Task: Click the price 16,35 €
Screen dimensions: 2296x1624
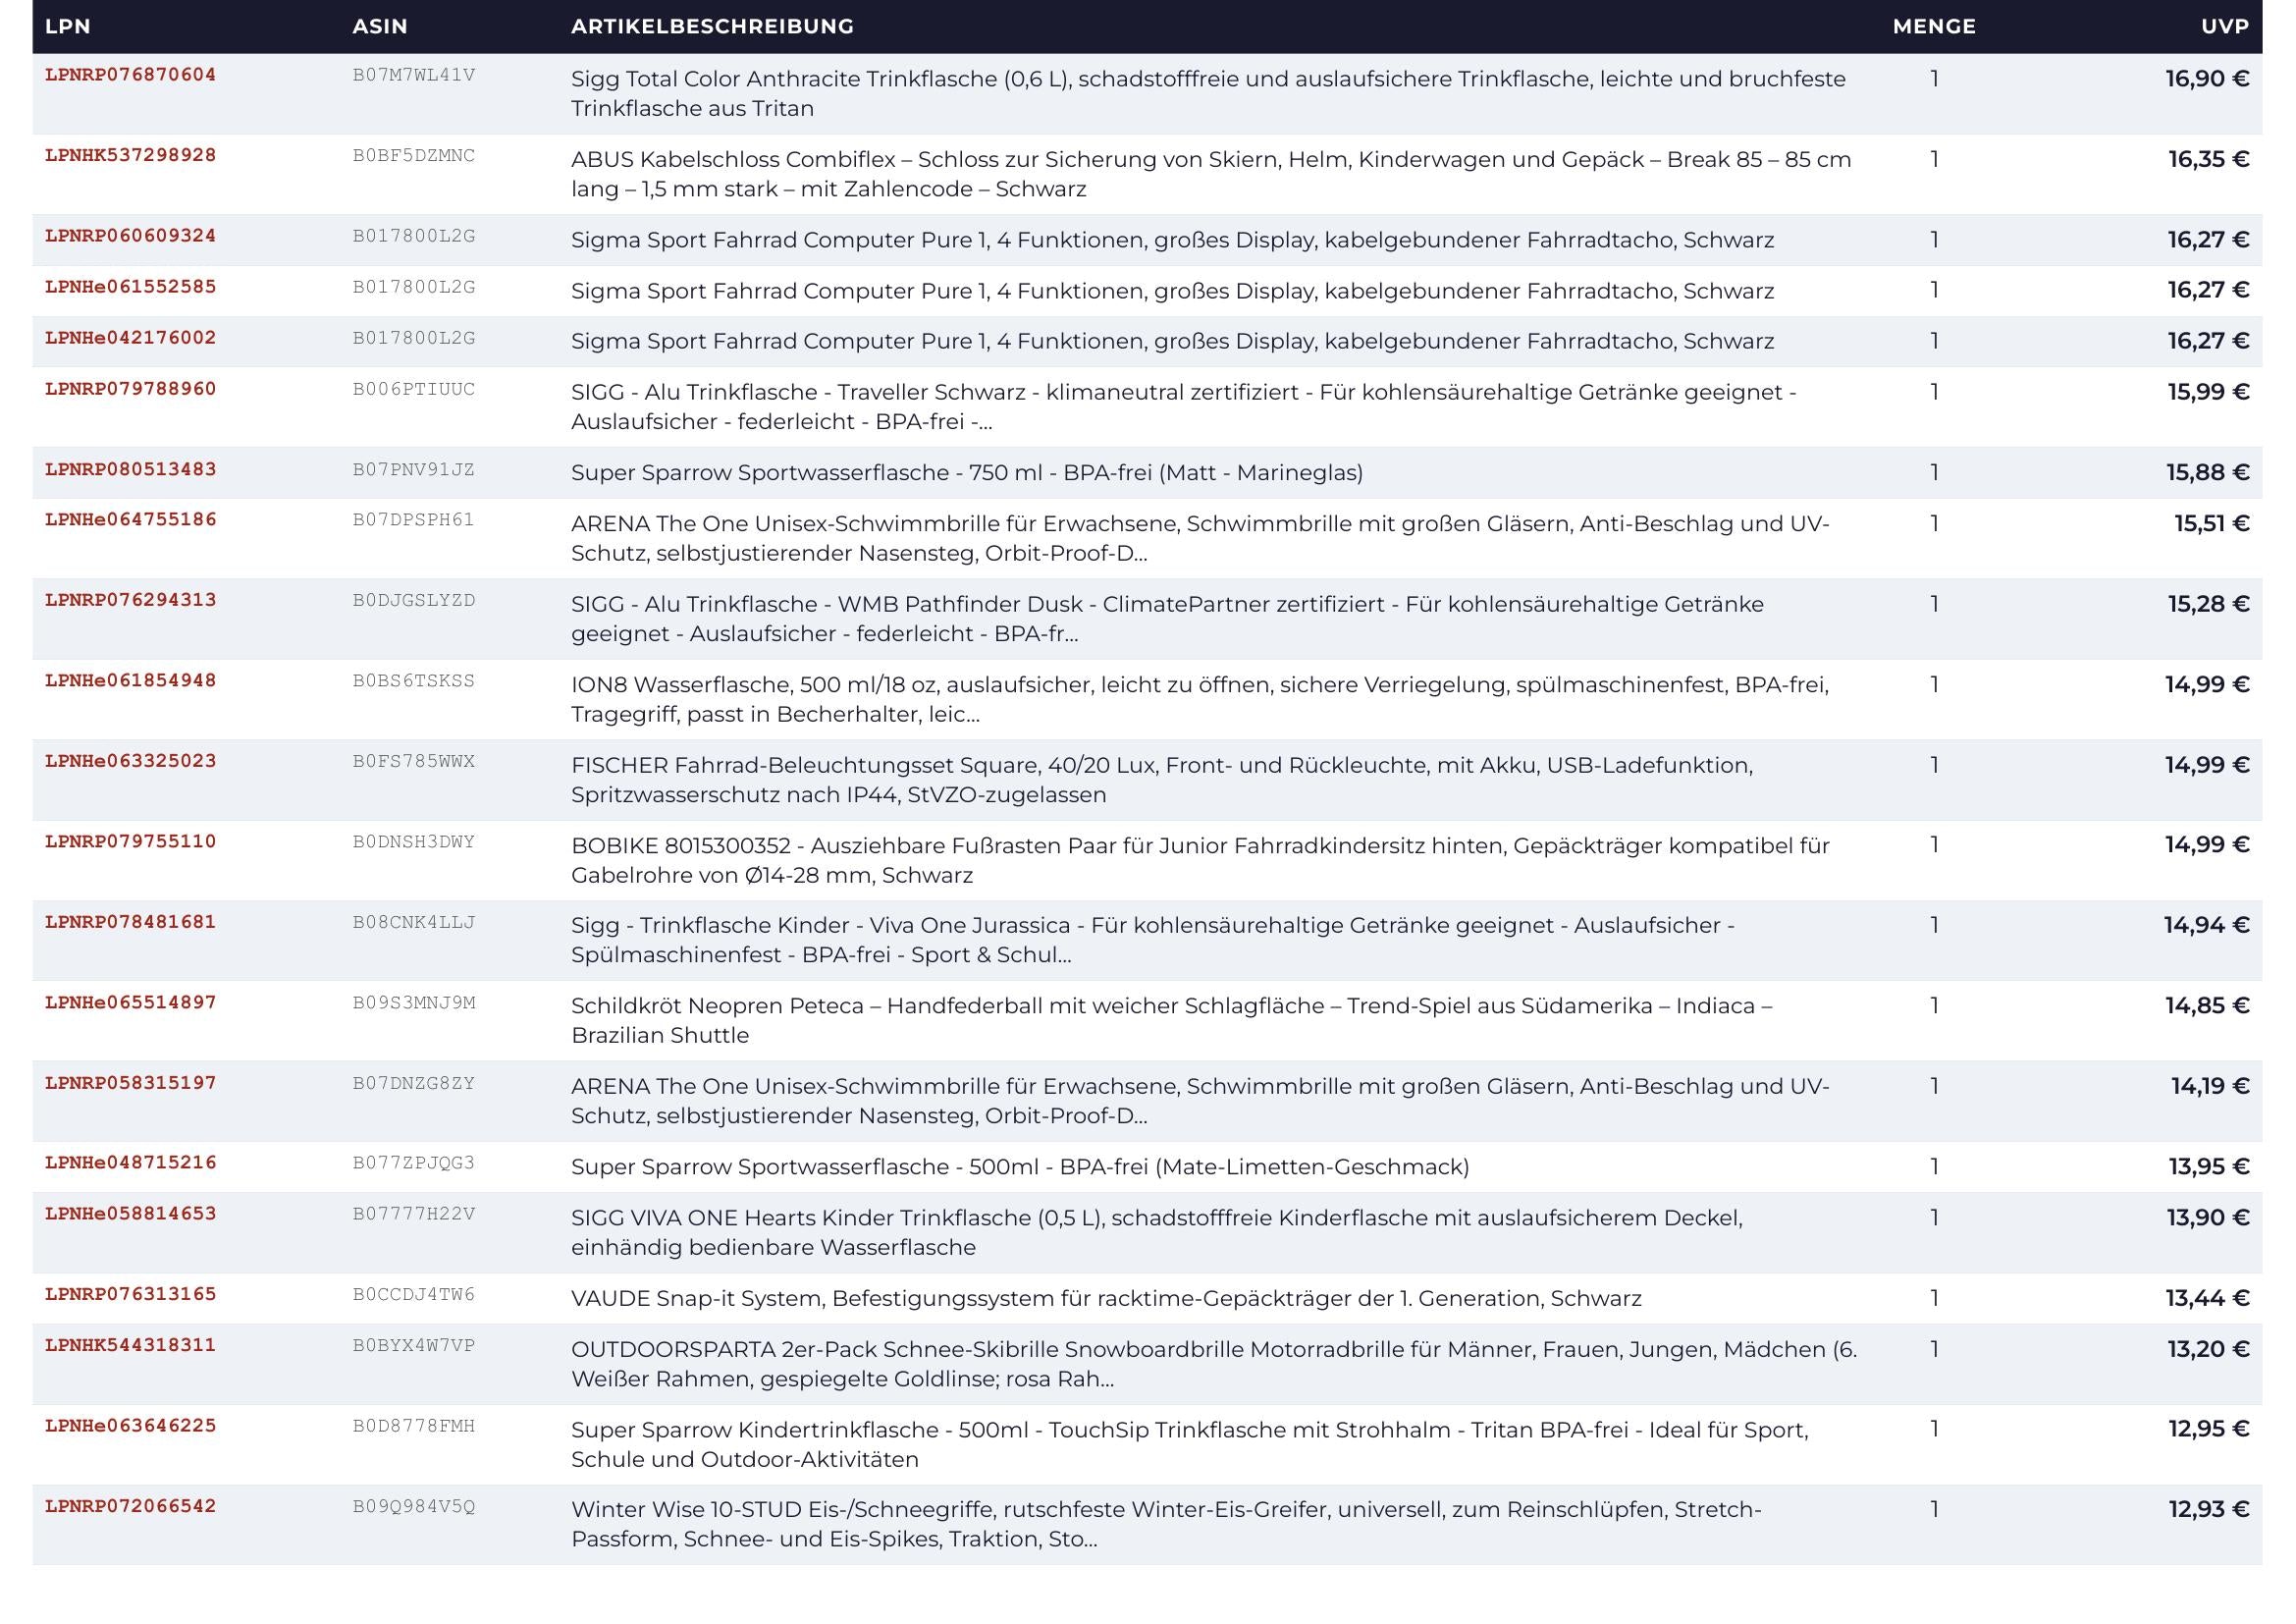Action: click(x=2209, y=159)
